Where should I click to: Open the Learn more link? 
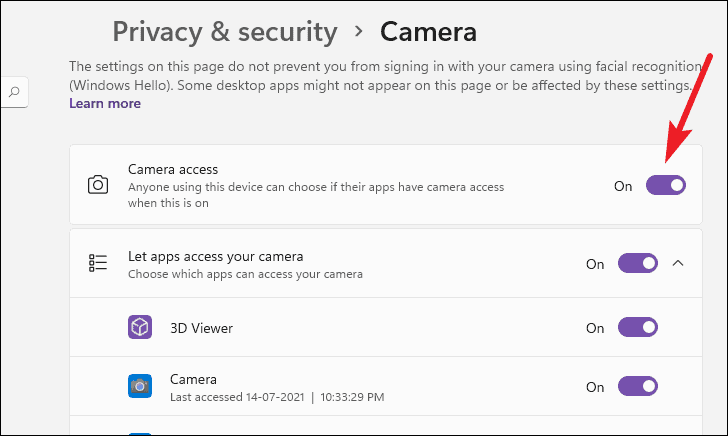pos(105,103)
